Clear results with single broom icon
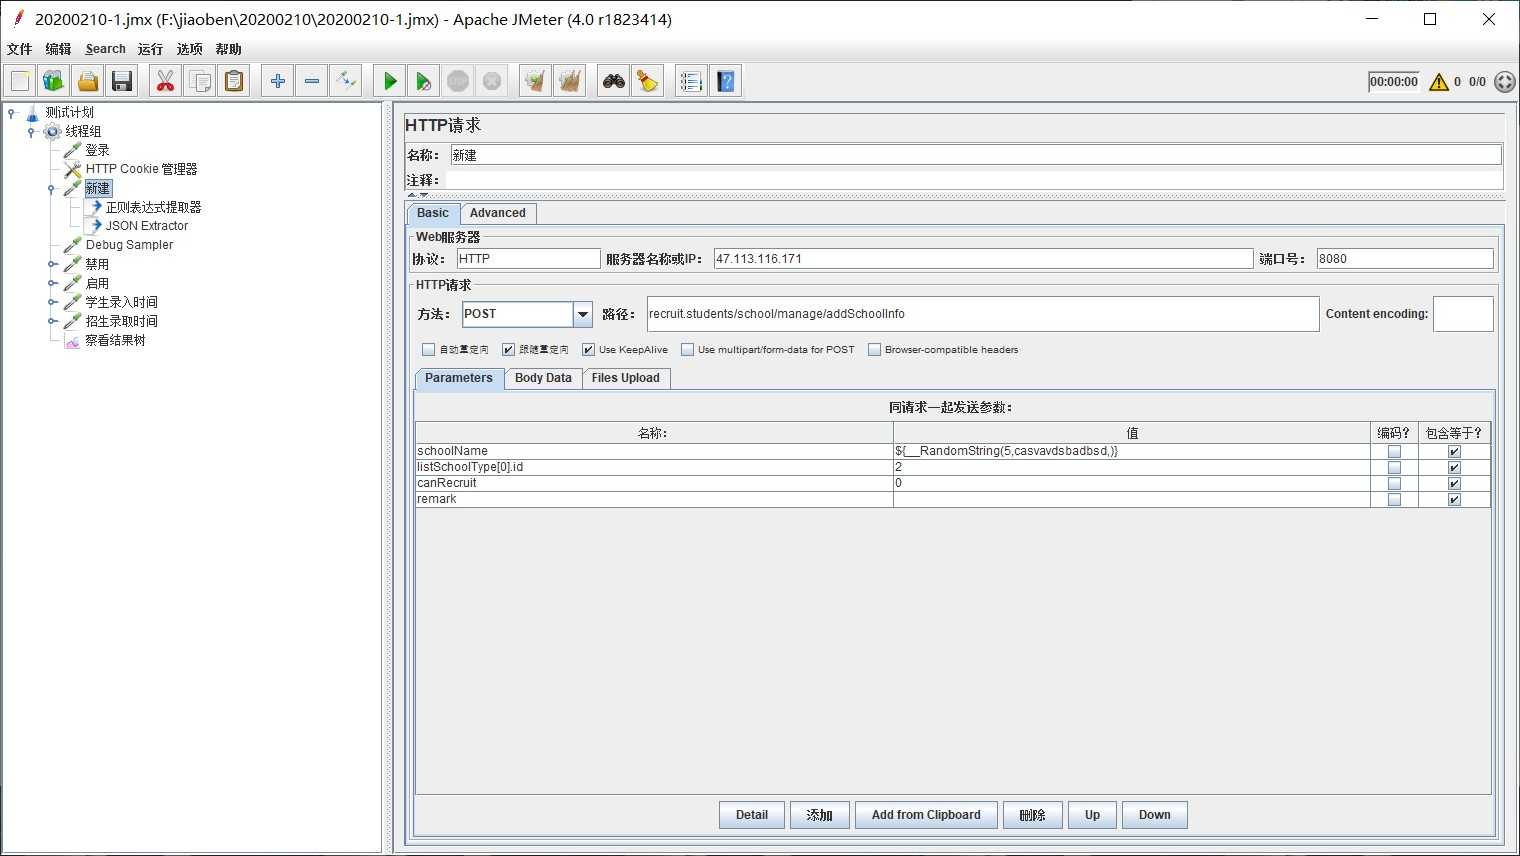Image resolution: width=1520 pixels, height=856 pixels. (536, 81)
